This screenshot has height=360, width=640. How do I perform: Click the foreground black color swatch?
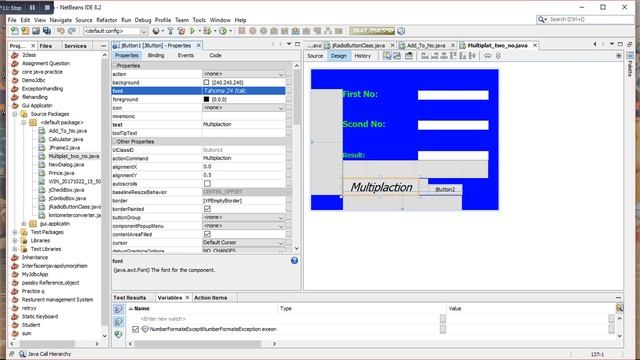pos(206,99)
